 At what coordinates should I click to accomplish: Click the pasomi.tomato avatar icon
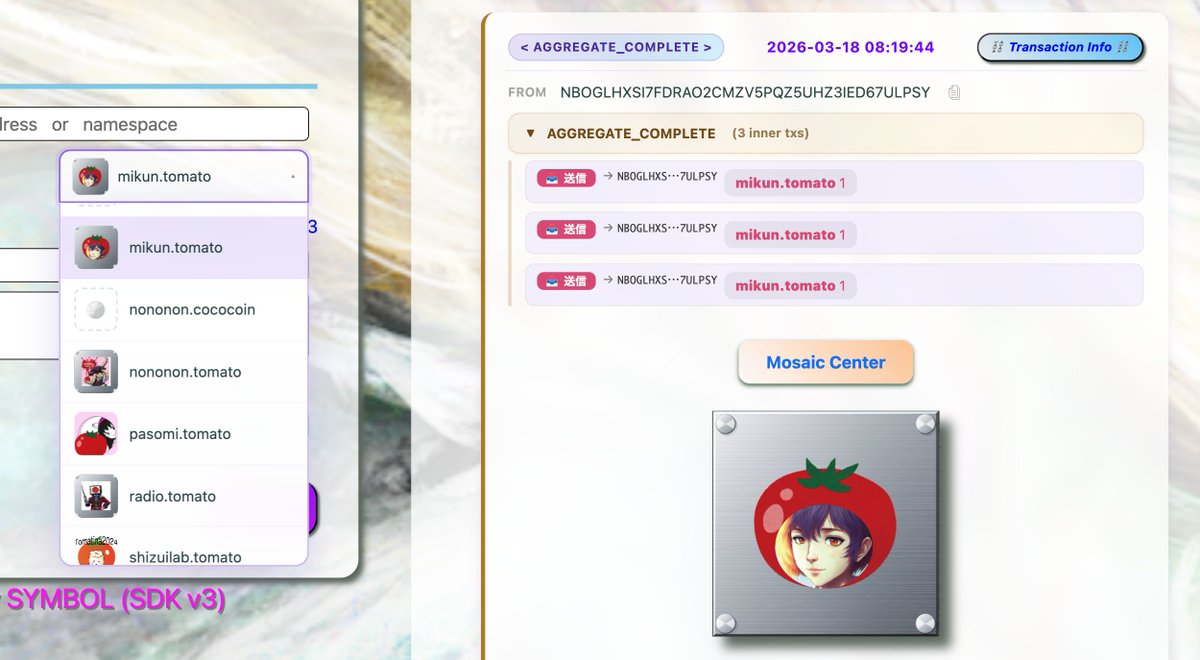click(96, 434)
